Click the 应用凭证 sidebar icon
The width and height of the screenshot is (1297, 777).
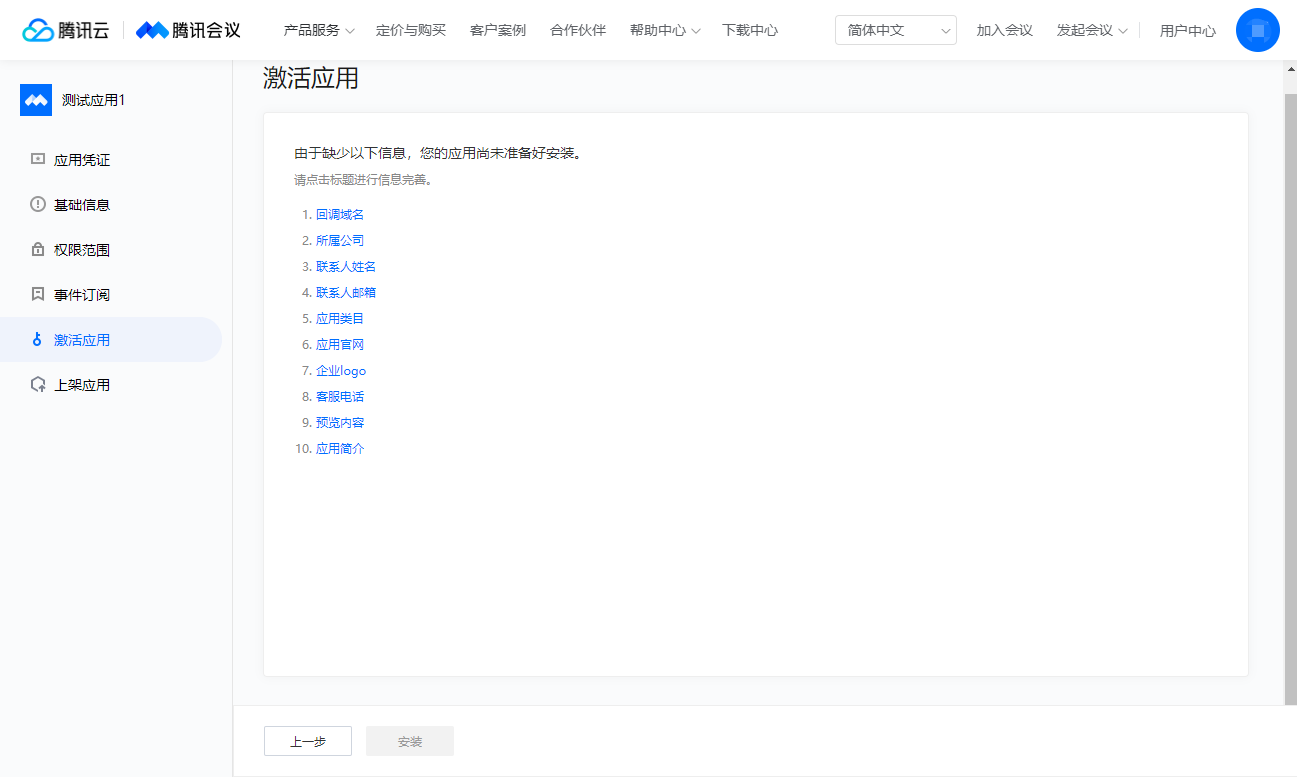point(38,159)
